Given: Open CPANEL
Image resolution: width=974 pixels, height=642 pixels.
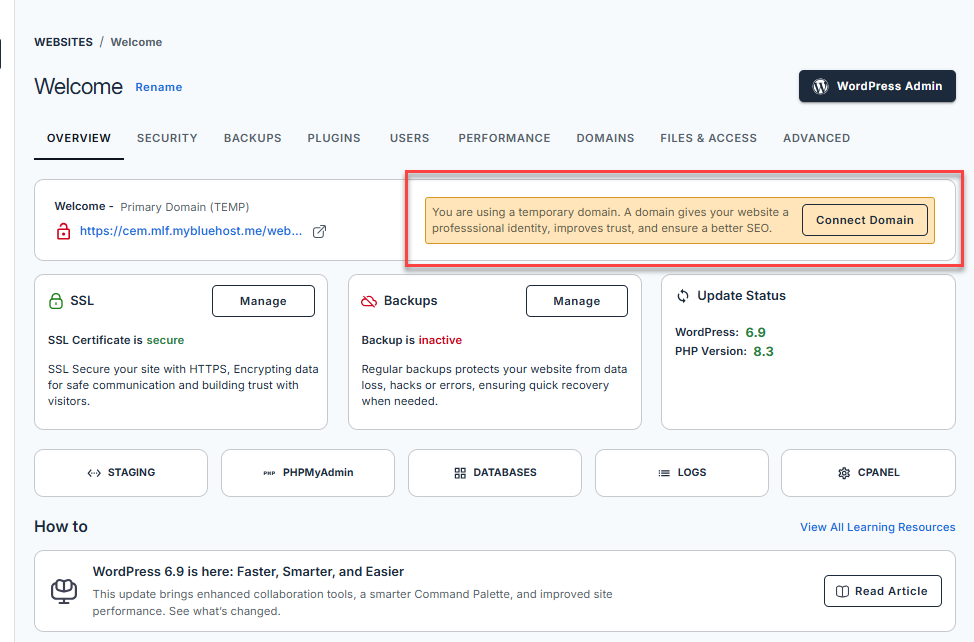Looking at the screenshot, I should (x=868, y=473).
